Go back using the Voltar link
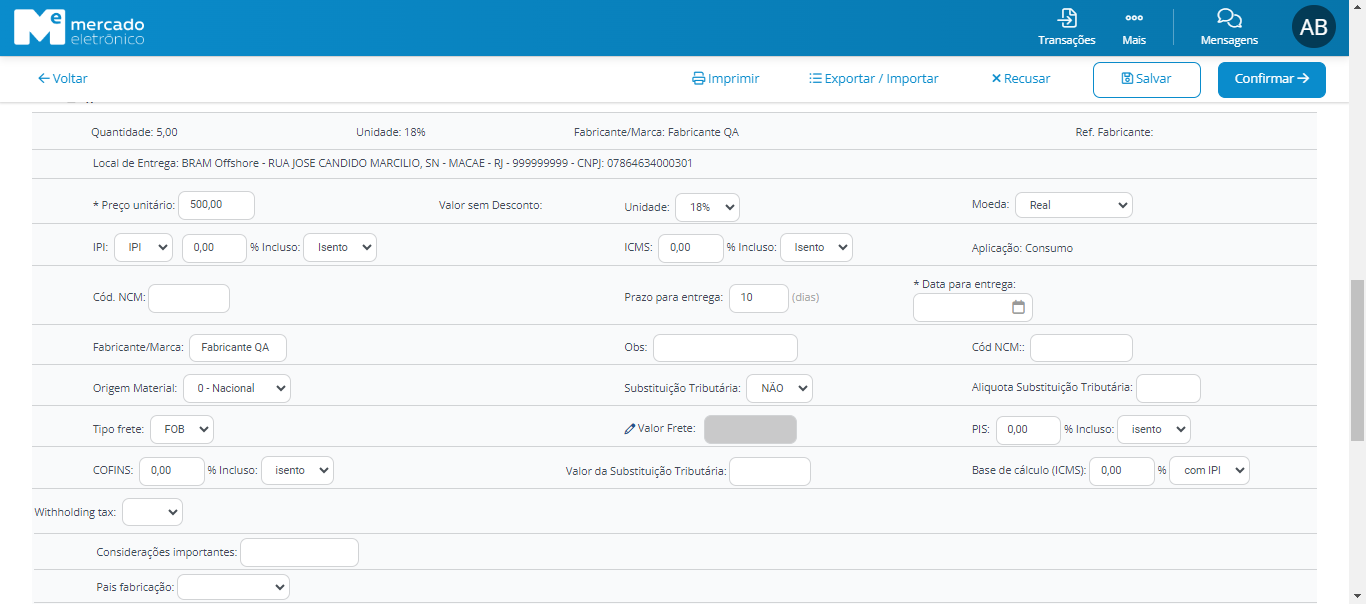The image size is (1366, 604). click(62, 79)
